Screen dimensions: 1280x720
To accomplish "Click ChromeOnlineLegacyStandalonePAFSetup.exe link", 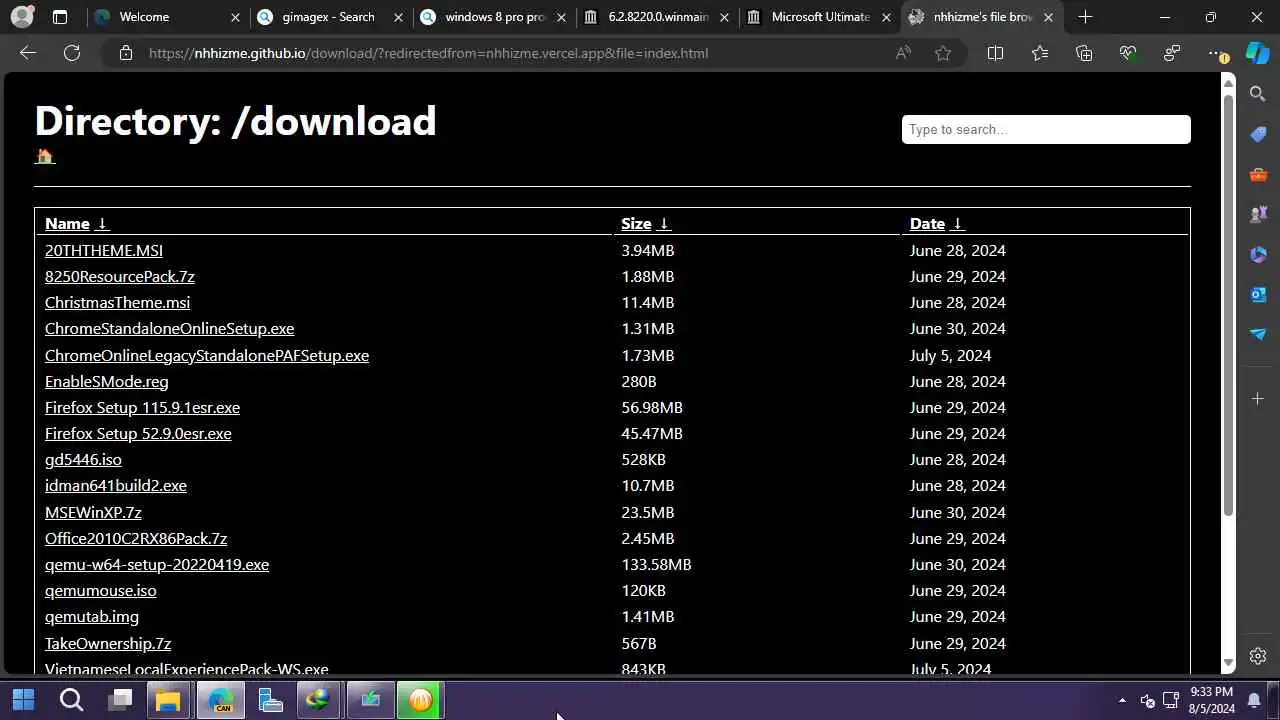I will coord(207,355).
